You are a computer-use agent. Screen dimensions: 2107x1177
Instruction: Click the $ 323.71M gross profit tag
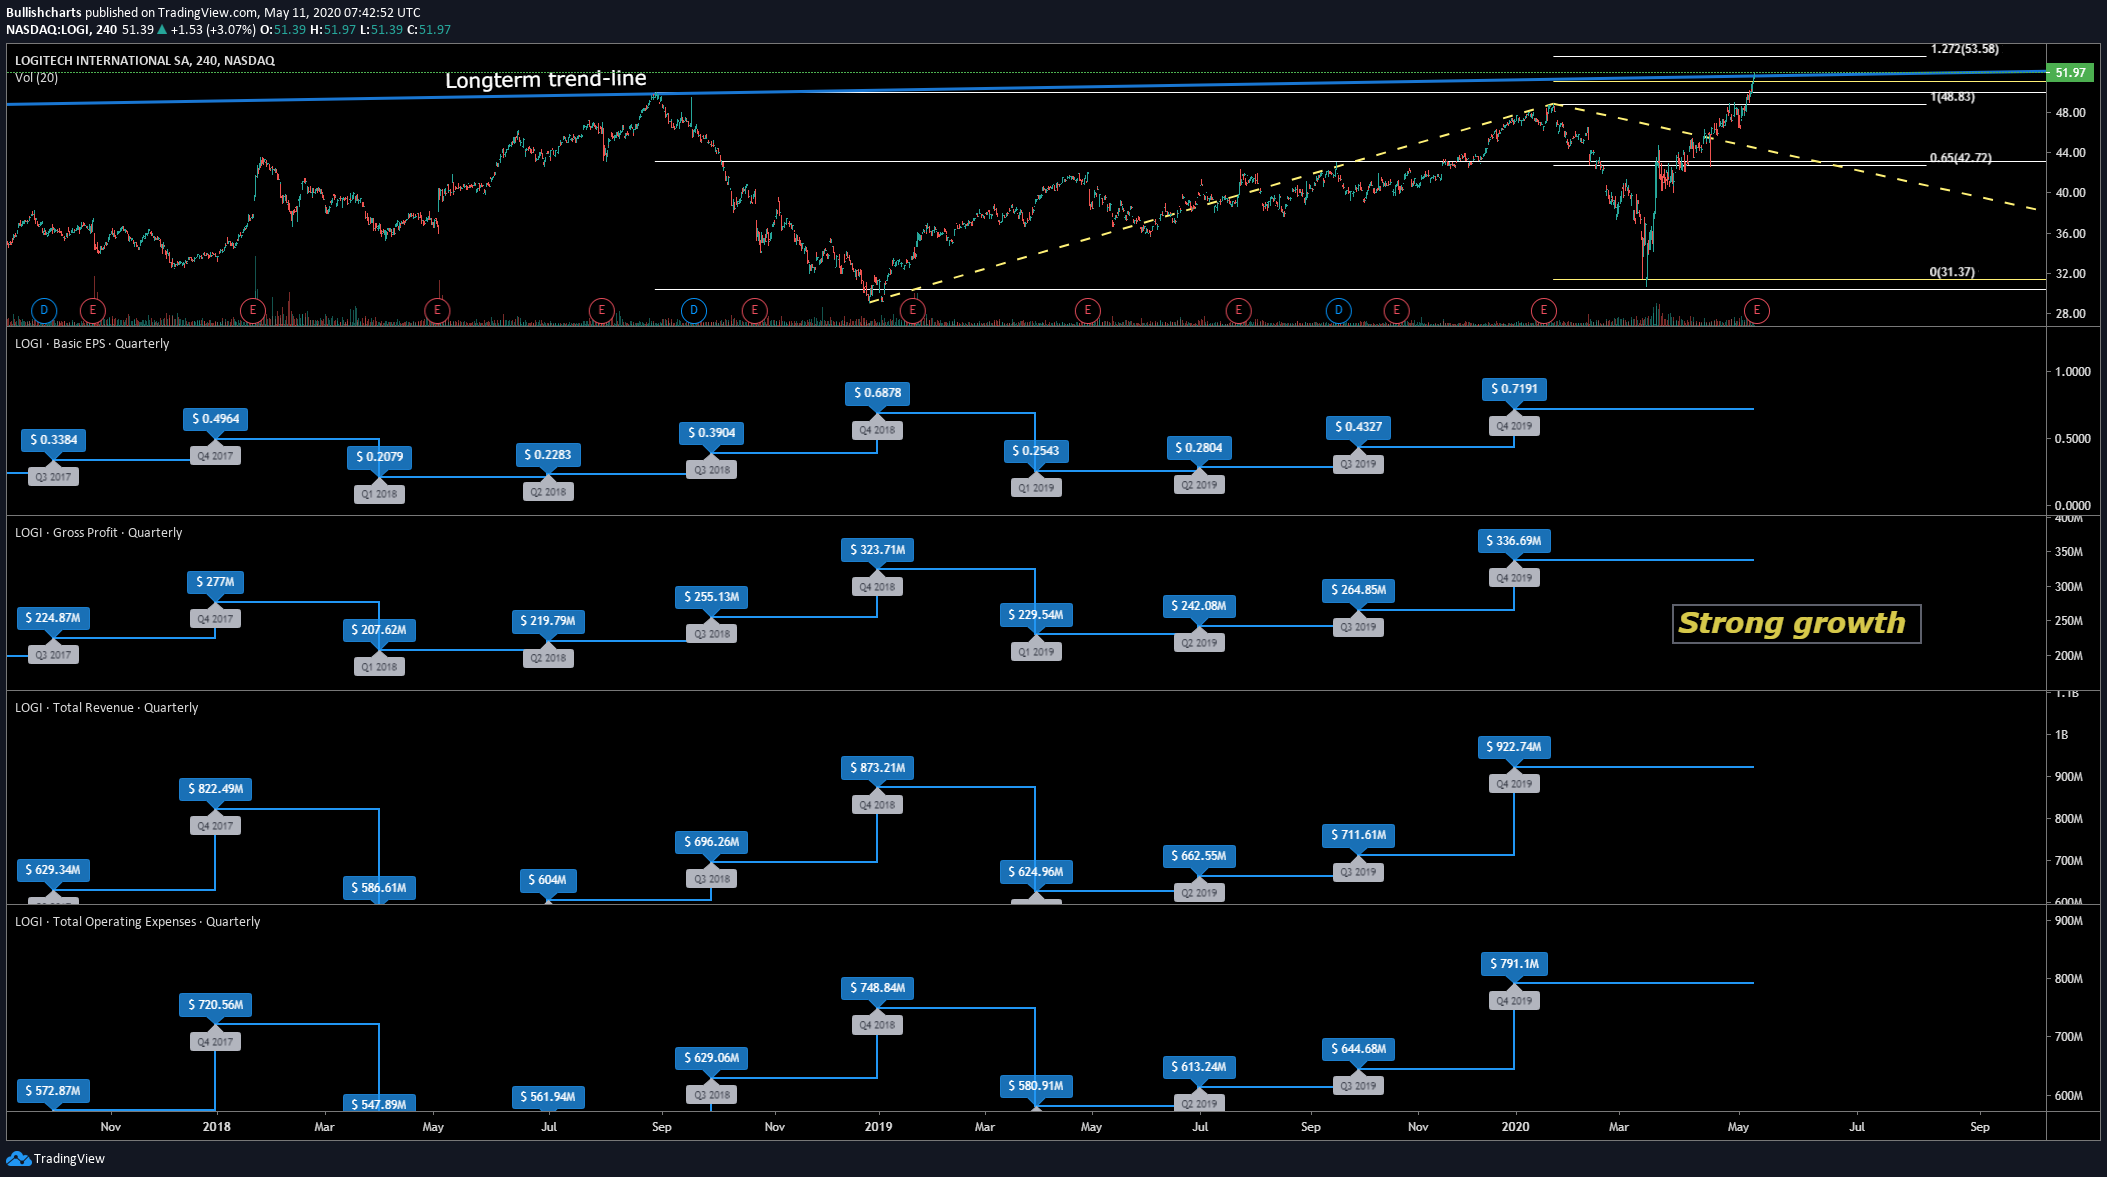[x=877, y=550]
